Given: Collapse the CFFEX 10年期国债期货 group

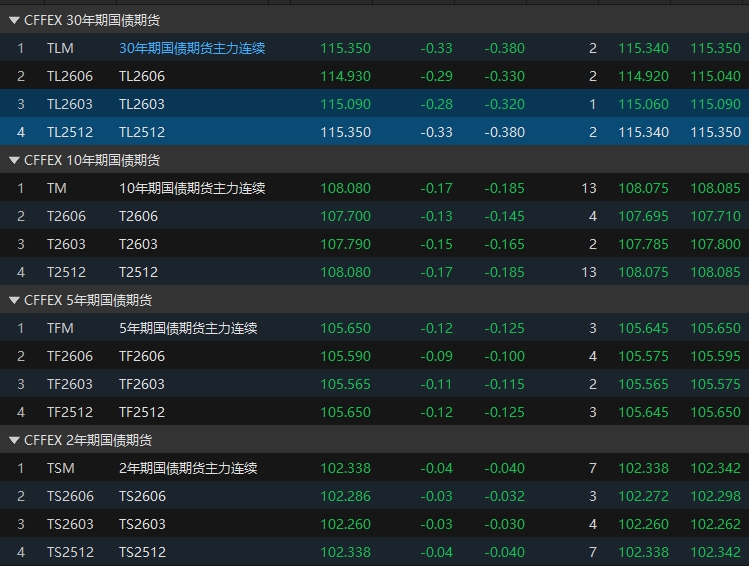Looking at the screenshot, I should pyautogui.click(x=14, y=160).
